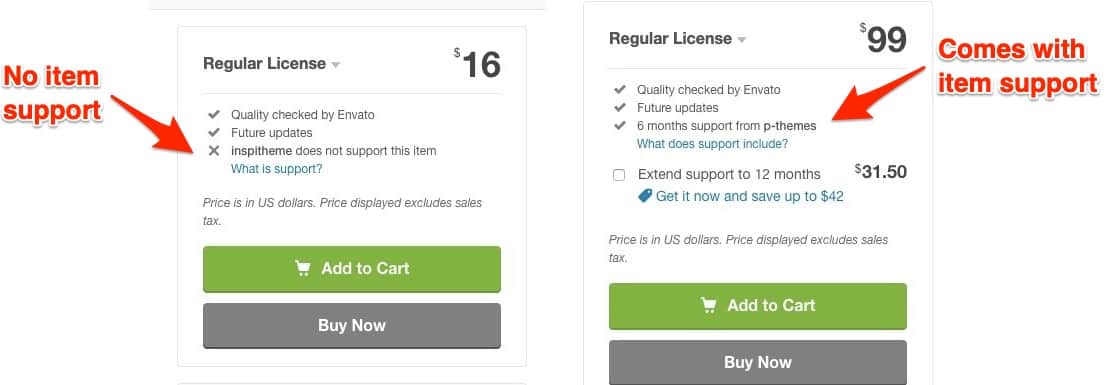Screen dimensions: 1110x385
Task: Click the checkmark beside 'Future updates' in the $99 card
Action: [x=620, y=108]
